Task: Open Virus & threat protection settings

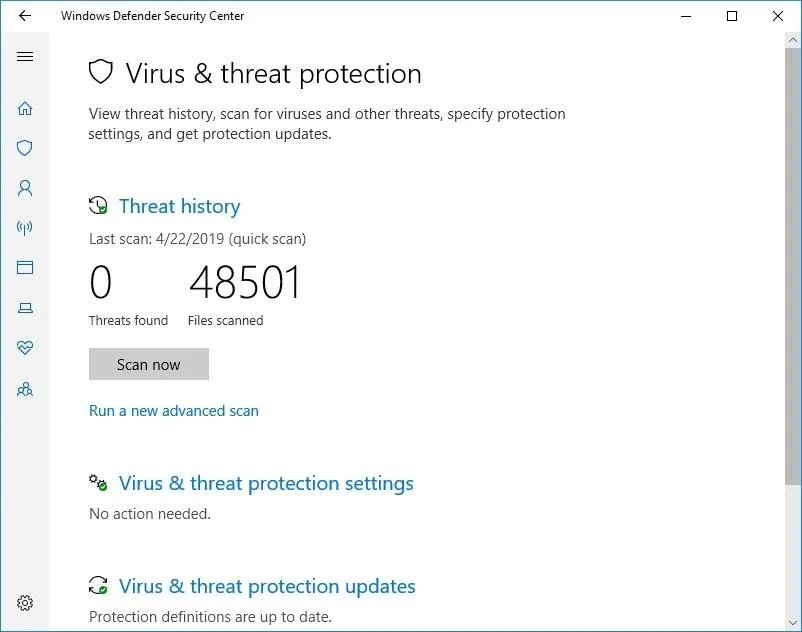Action: pyautogui.click(x=266, y=484)
